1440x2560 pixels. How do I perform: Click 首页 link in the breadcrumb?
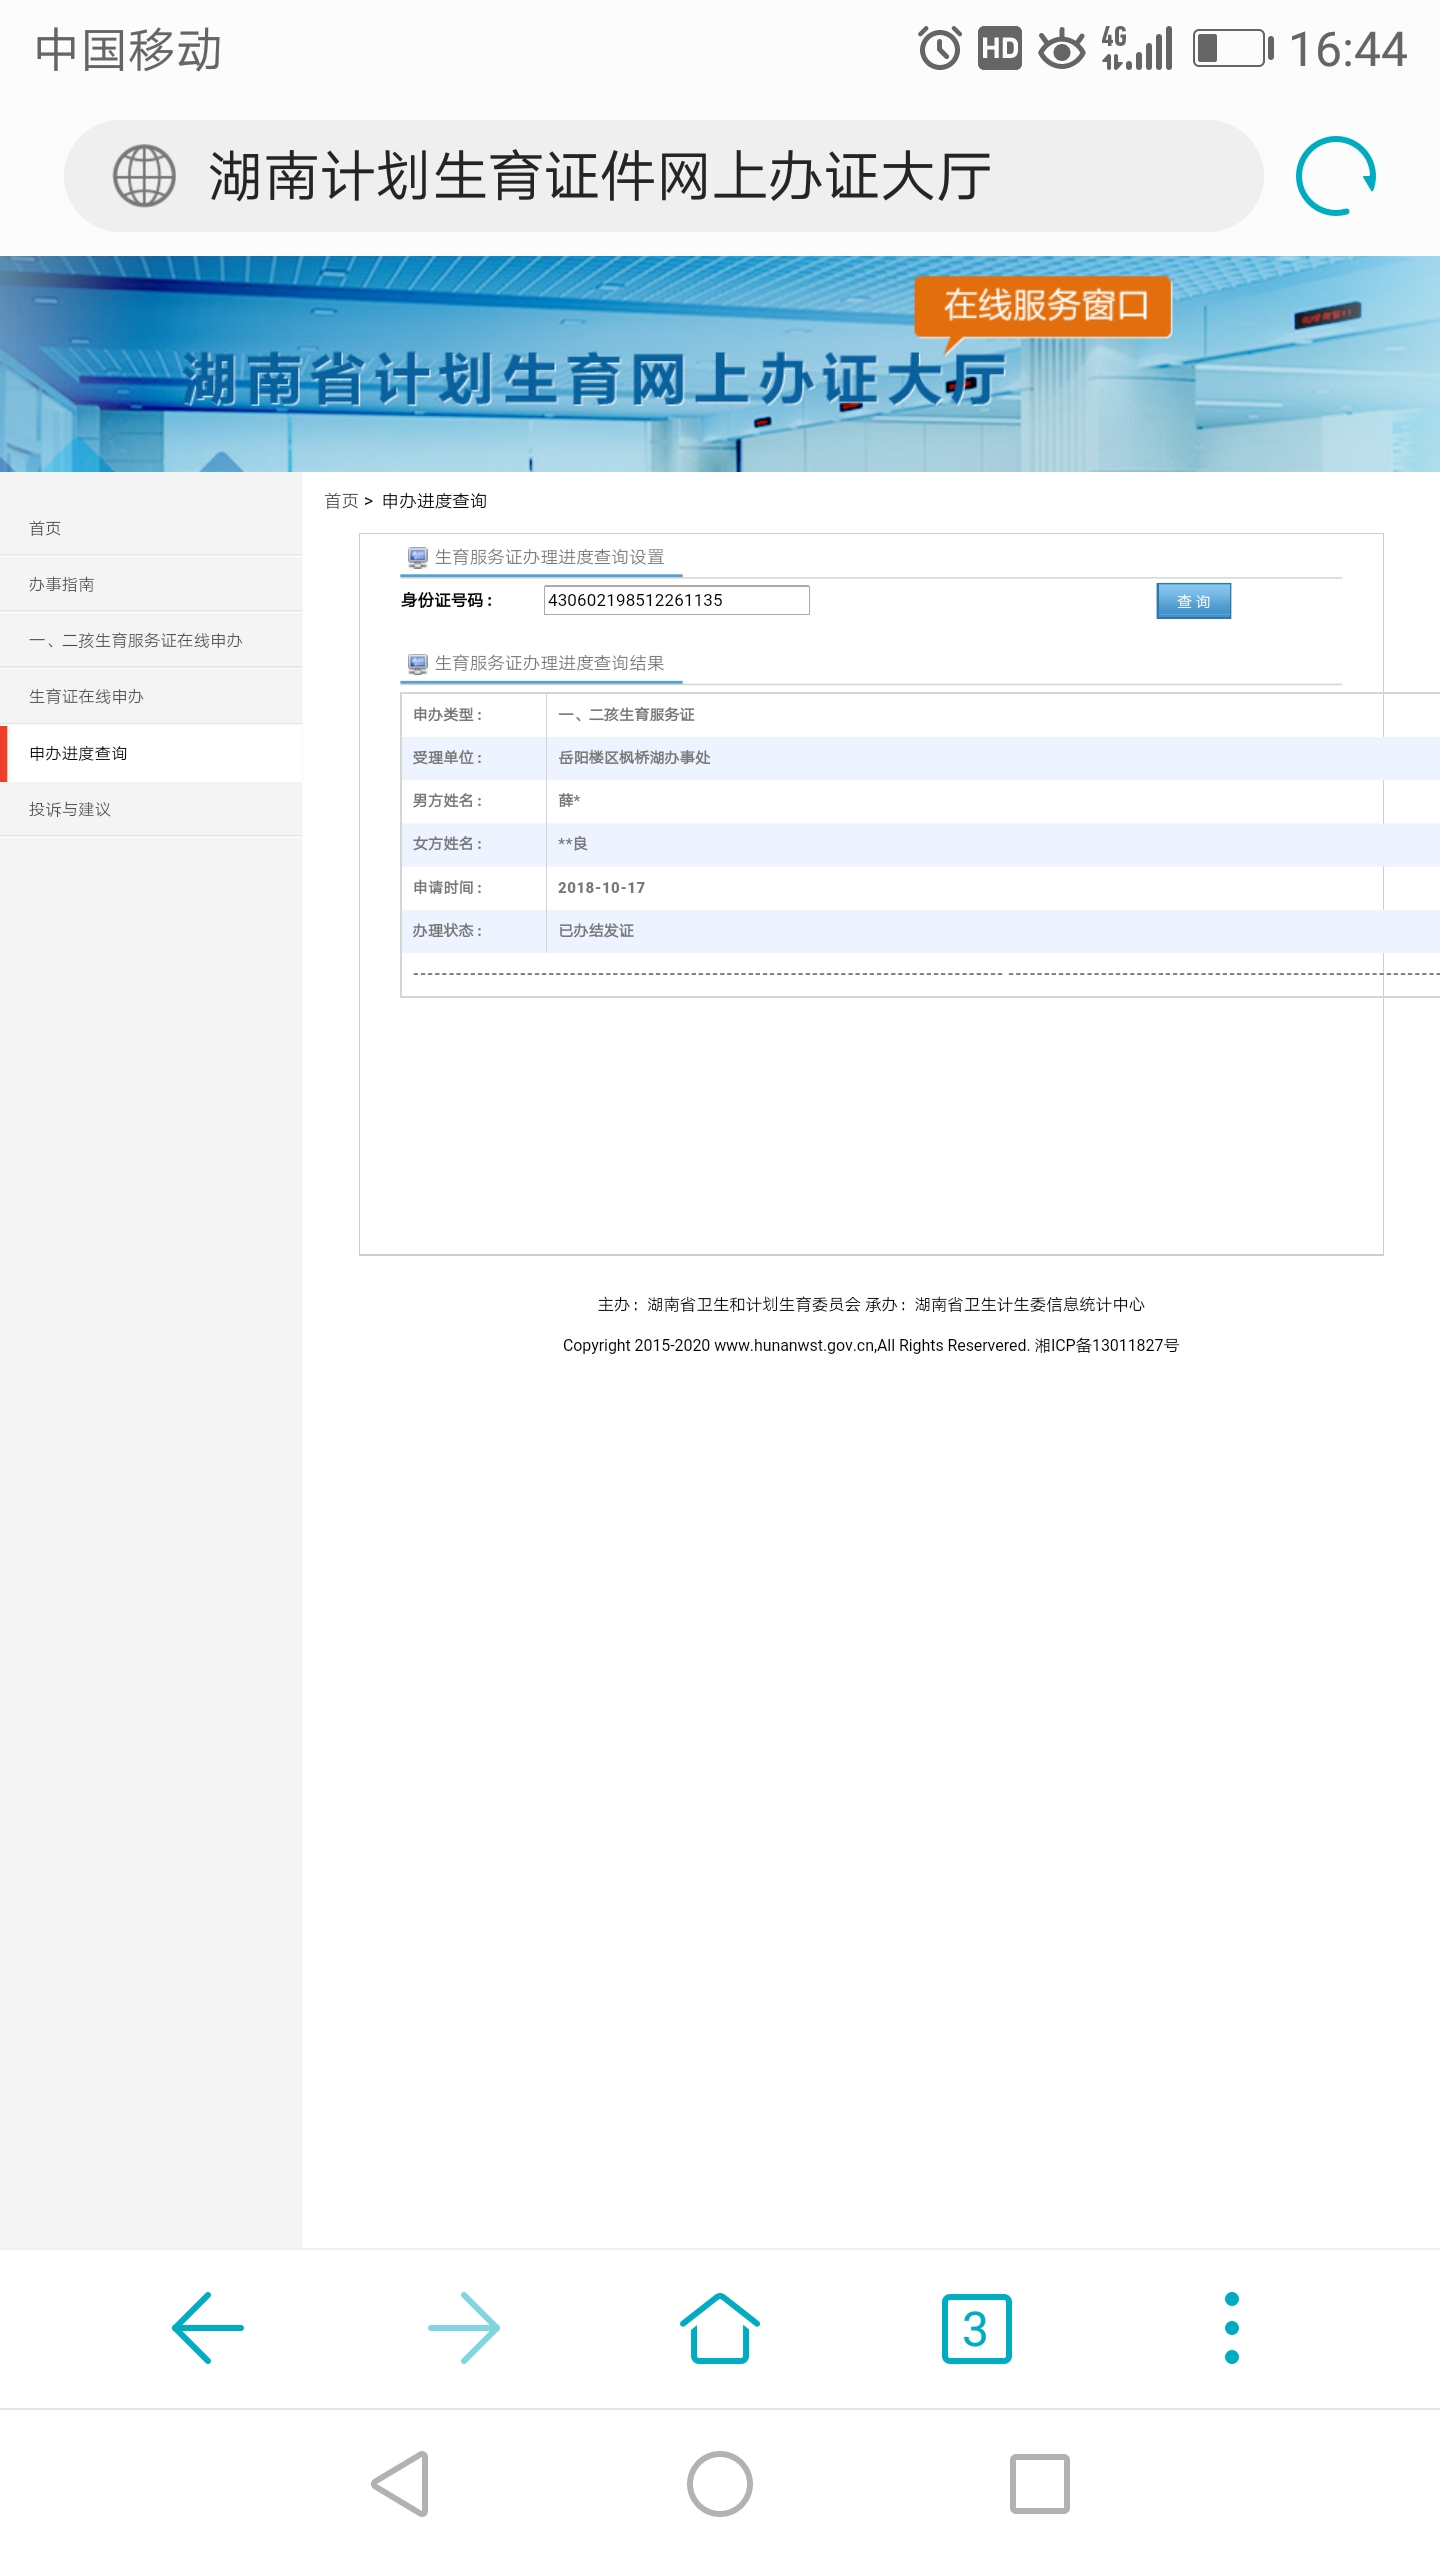point(341,501)
